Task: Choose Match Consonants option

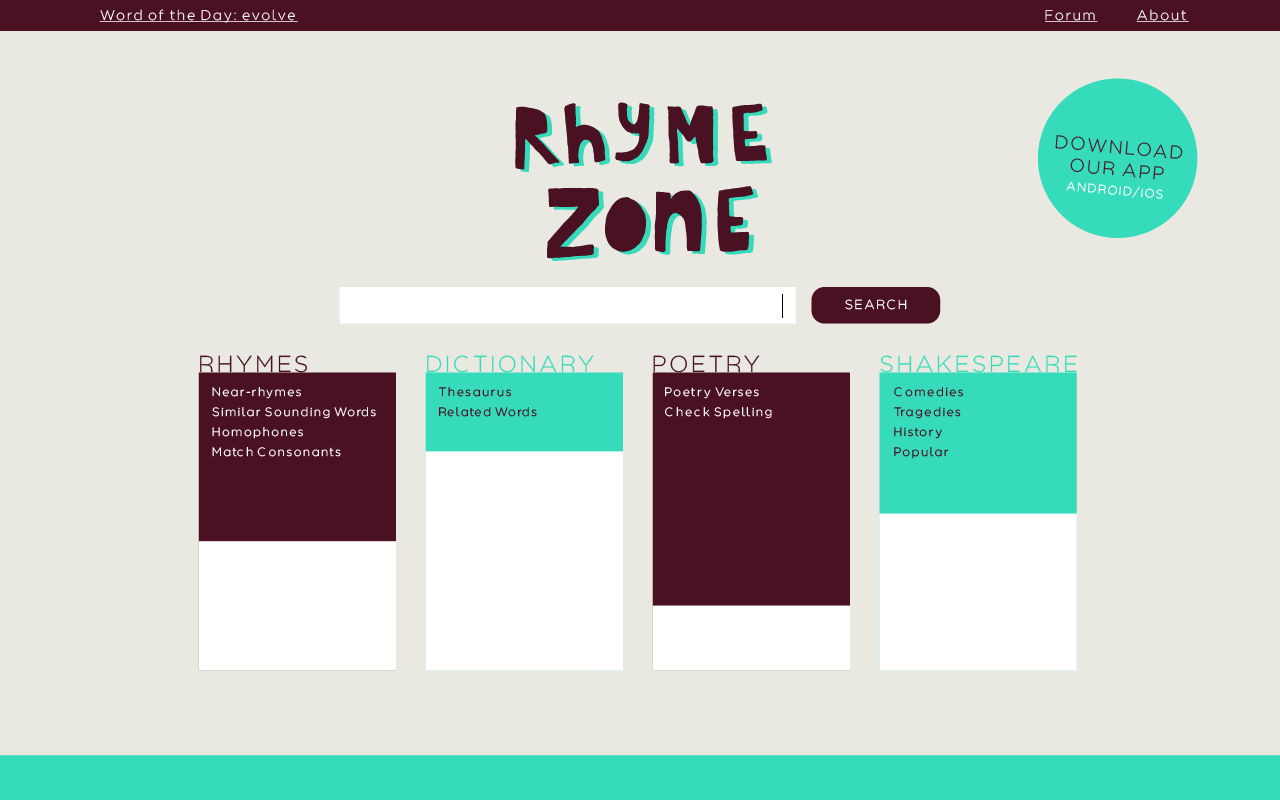Action: pyautogui.click(x=276, y=451)
